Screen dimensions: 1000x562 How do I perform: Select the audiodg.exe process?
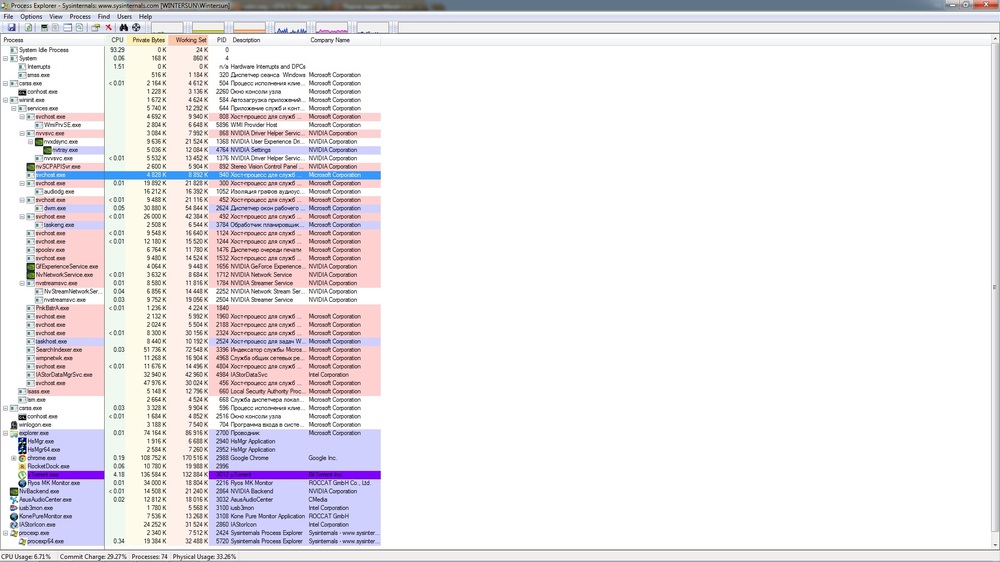coord(191,191)
